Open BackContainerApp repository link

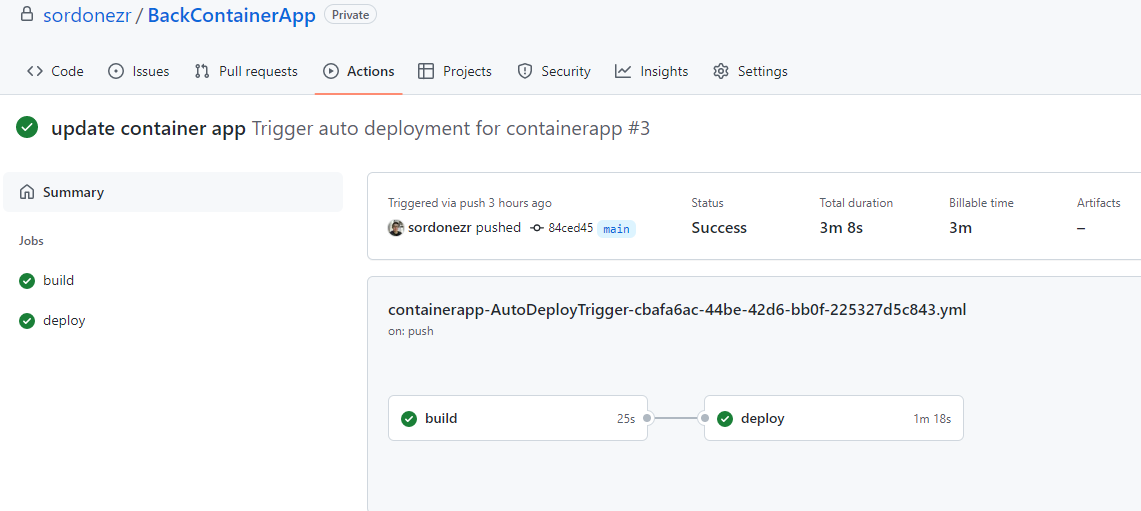[x=231, y=15]
